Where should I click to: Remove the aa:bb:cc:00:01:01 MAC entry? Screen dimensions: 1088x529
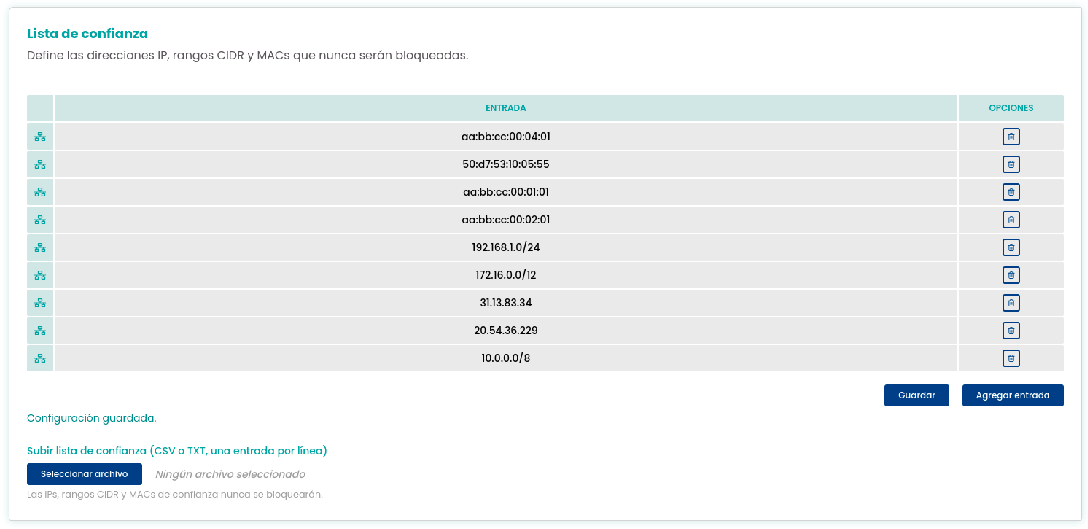point(1011,192)
